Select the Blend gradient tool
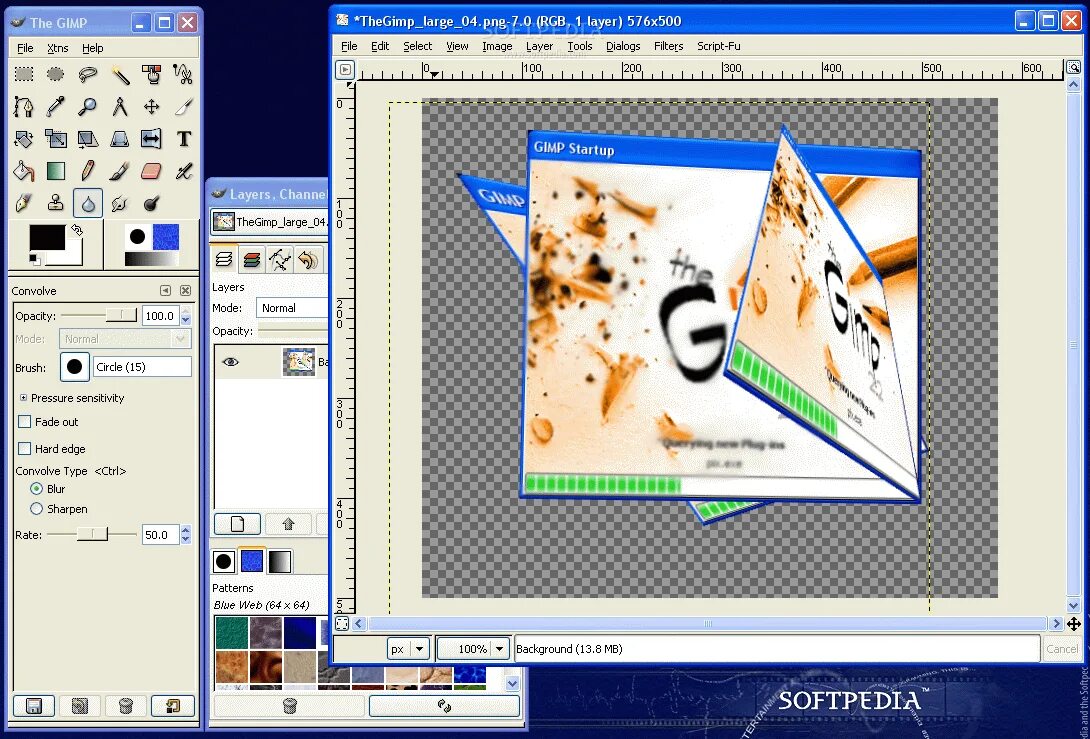The image size is (1090, 739). tap(56, 170)
